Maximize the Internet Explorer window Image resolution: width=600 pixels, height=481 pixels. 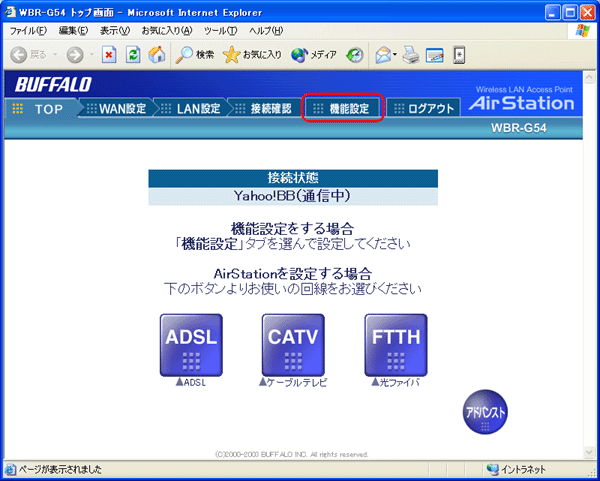click(x=570, y=13)
